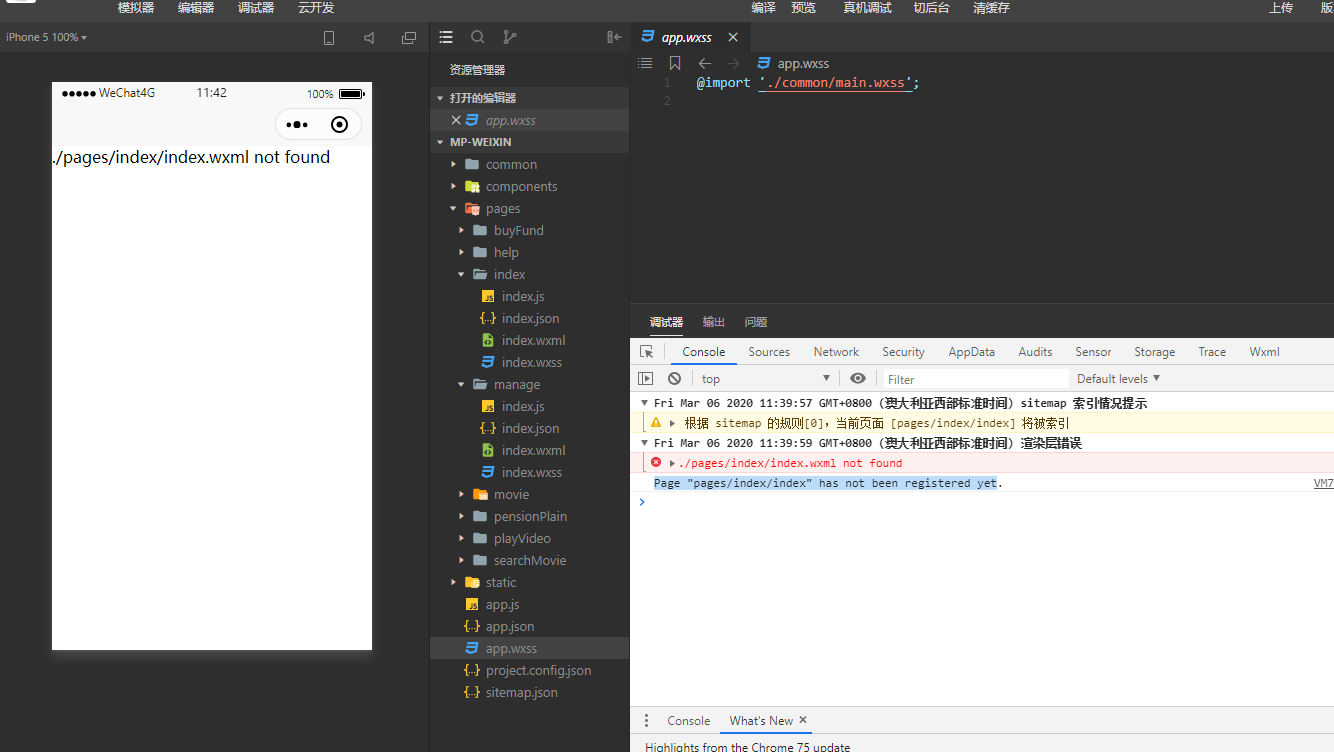Click the 编译 toolbar button
The width and height of the screenshot is (1334, 752).
click(x=763, y=7)
